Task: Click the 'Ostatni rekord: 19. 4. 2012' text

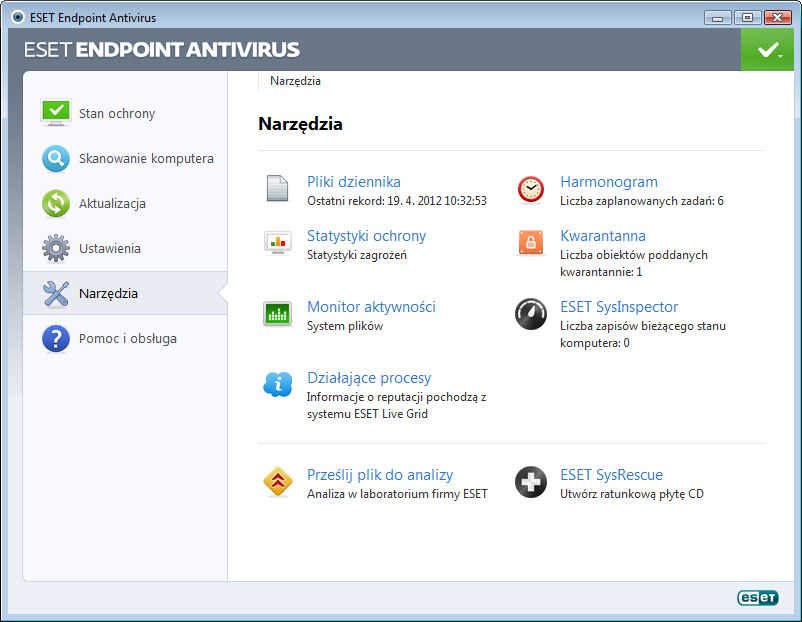Action: (x=396, y=201)
